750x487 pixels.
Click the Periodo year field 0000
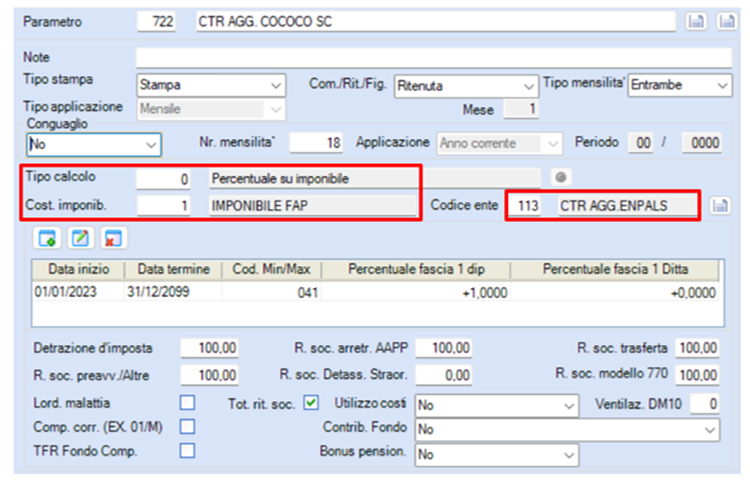click(701, 143)
